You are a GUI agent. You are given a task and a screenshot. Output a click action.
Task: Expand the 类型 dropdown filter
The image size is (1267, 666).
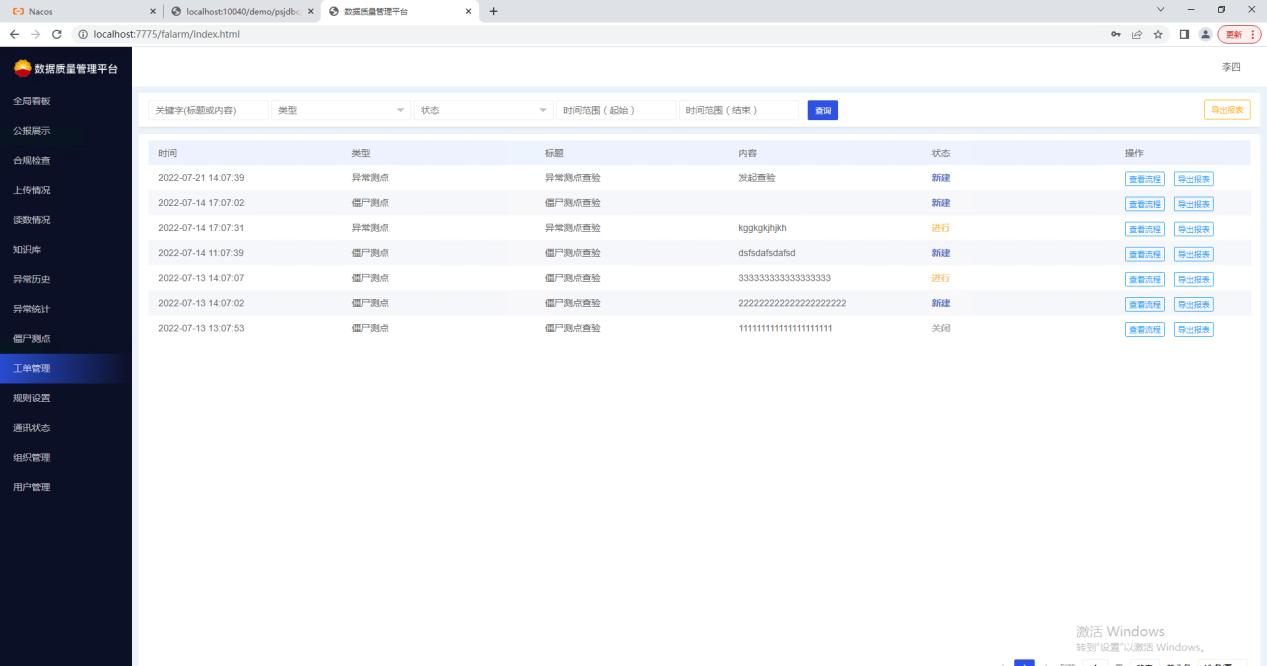[x=341, y=110]
